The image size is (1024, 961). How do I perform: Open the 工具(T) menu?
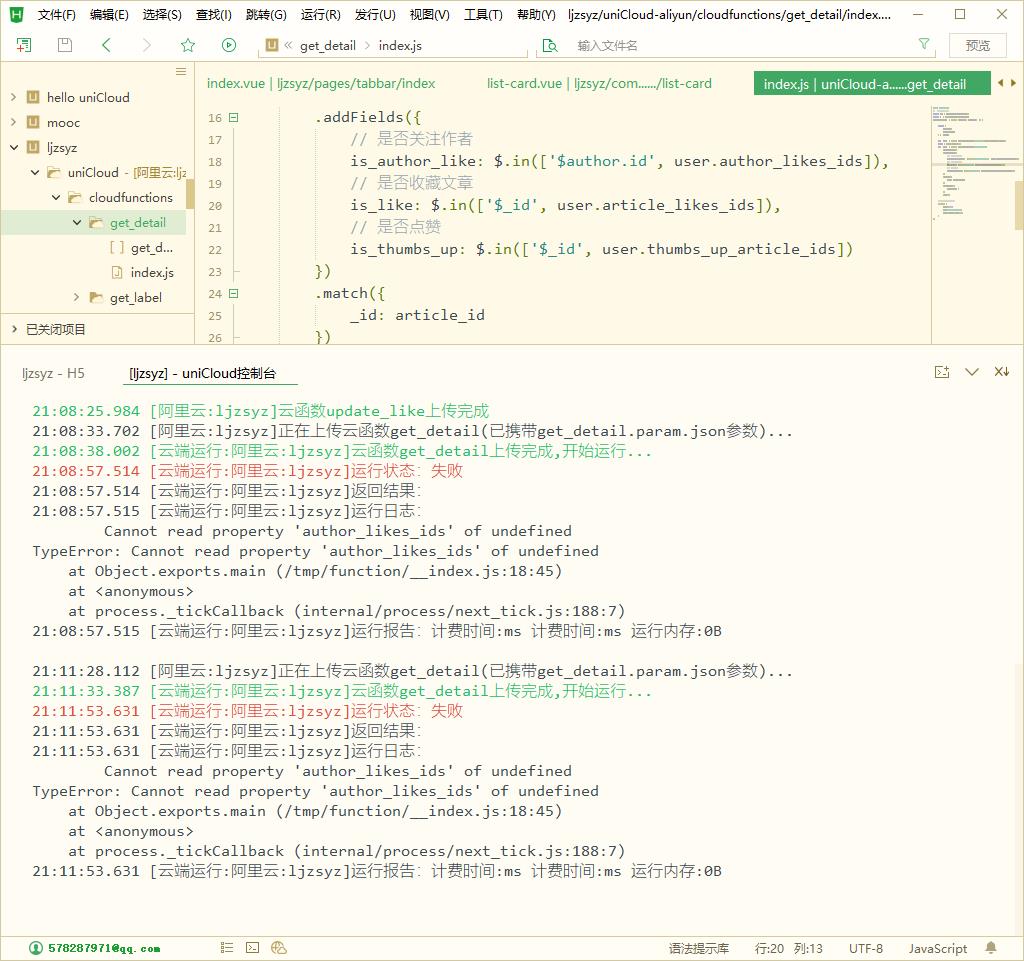(x=483, y=14)
